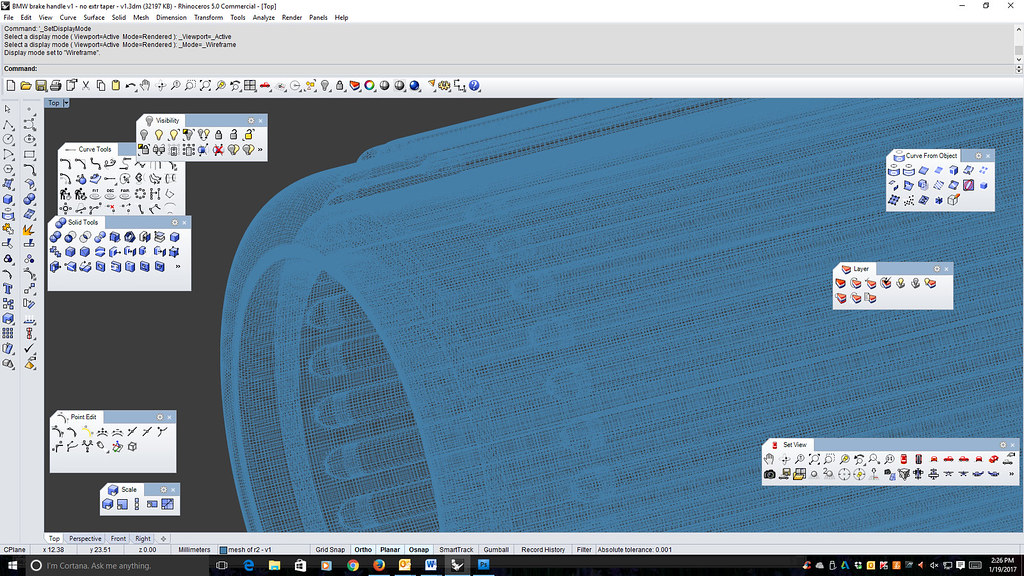Click the Zoom Extents icon in Set View panel
1024x576 pixels.
click(x=814, y=459)
